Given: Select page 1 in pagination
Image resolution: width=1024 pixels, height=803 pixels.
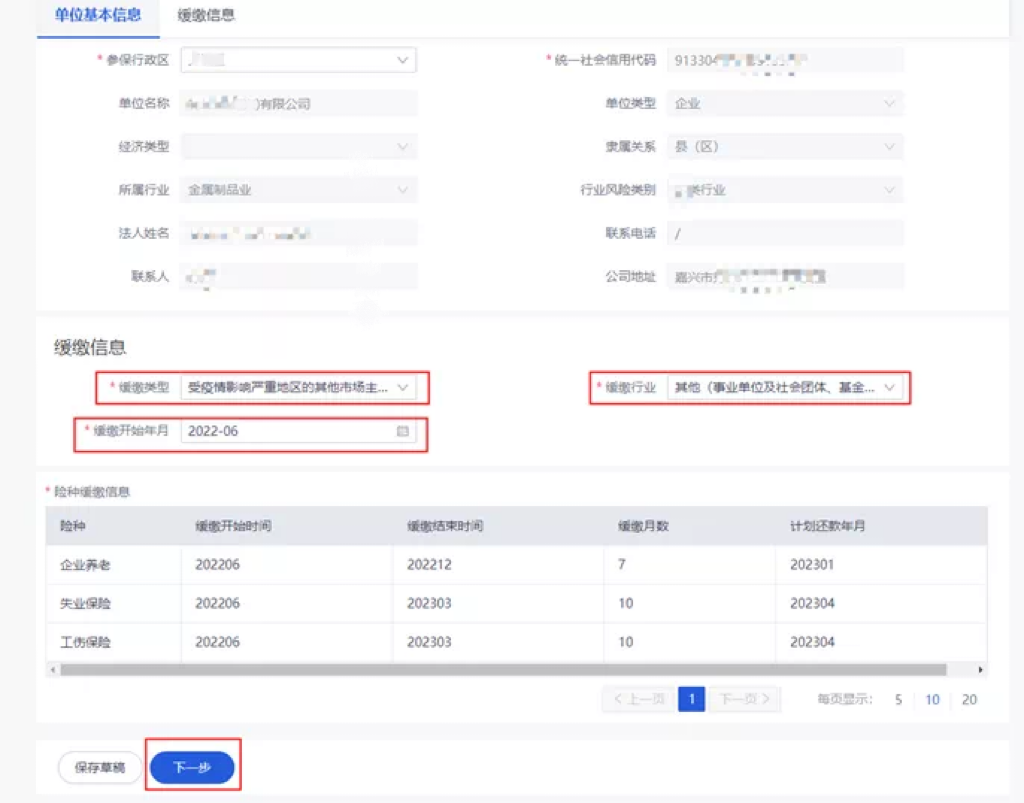Looking at the screenshot, I should (691, 699).
